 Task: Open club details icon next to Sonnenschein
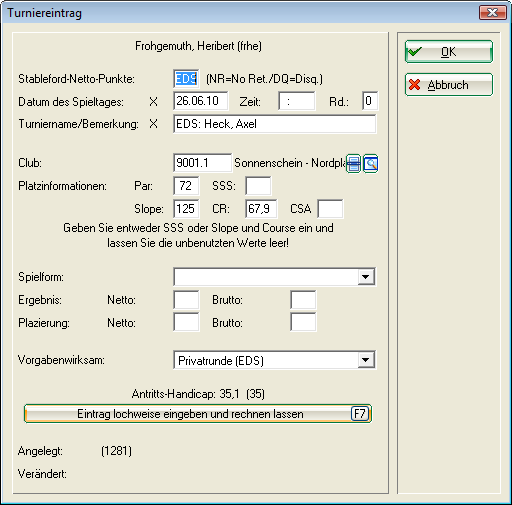(x=354, y=163)
